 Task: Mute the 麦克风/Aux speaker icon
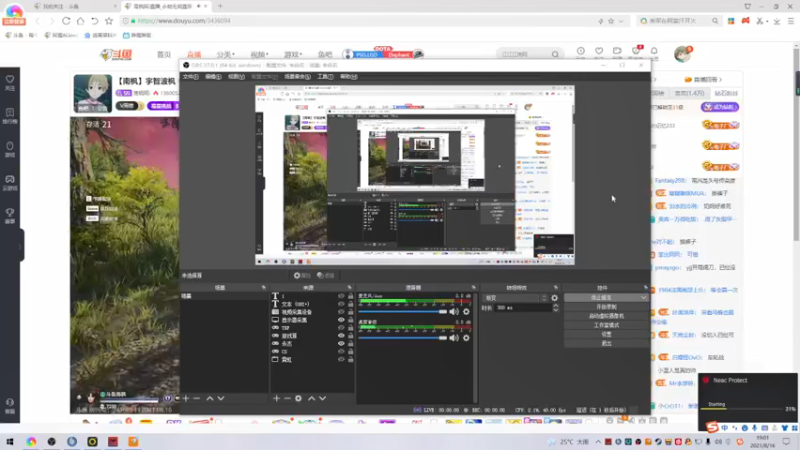(454, 312)
